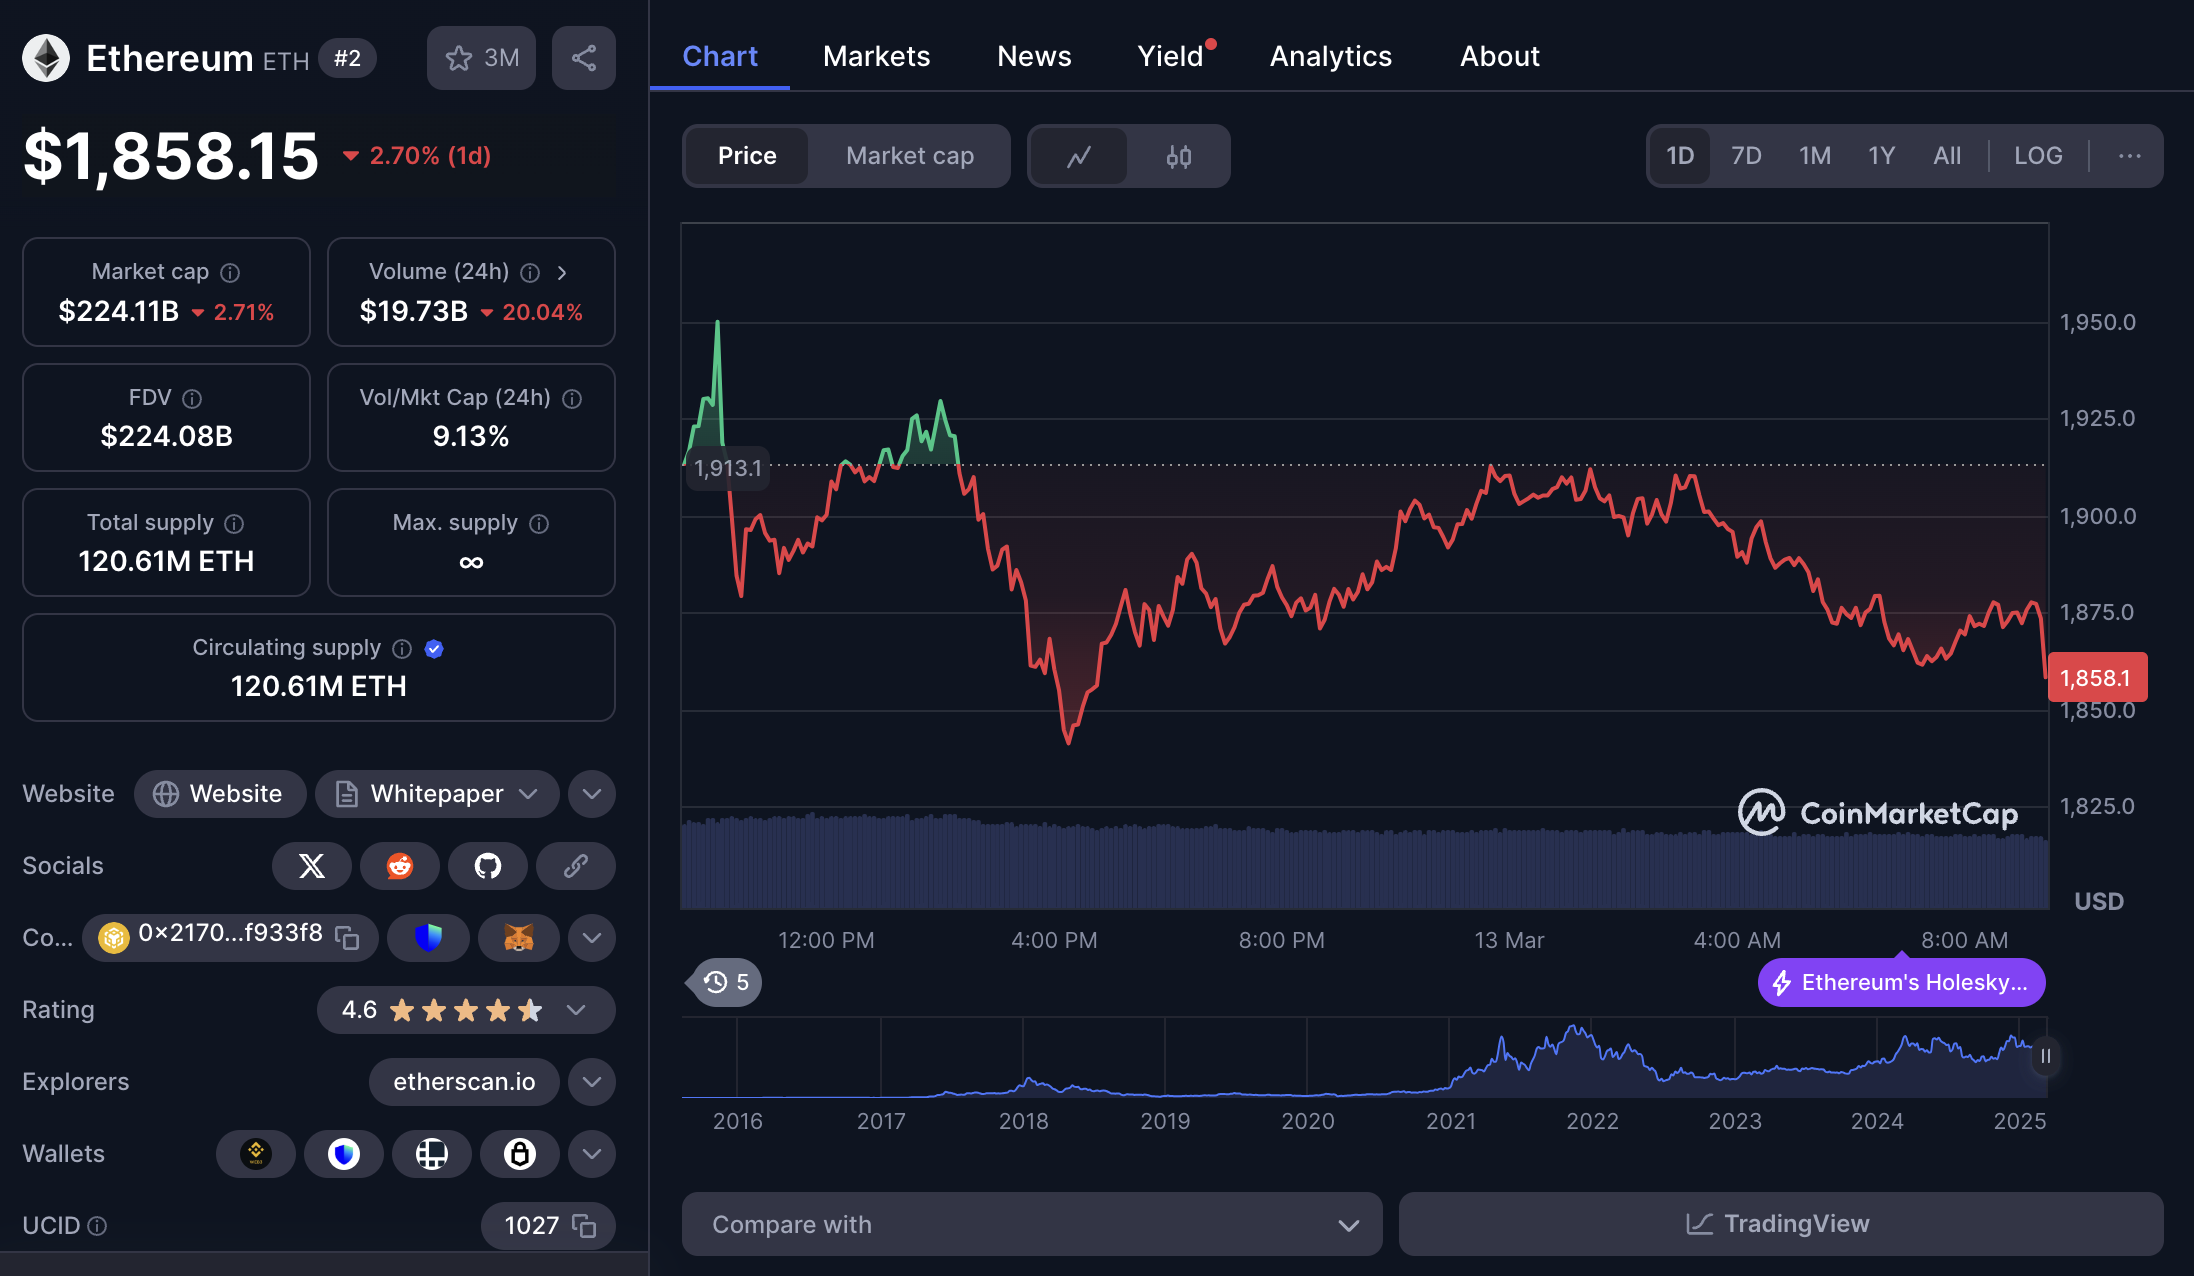This screenshot has height=1276, width=2194.
Task: Expand the 4.6 rating dropdown
Action: pos(466,1010)
